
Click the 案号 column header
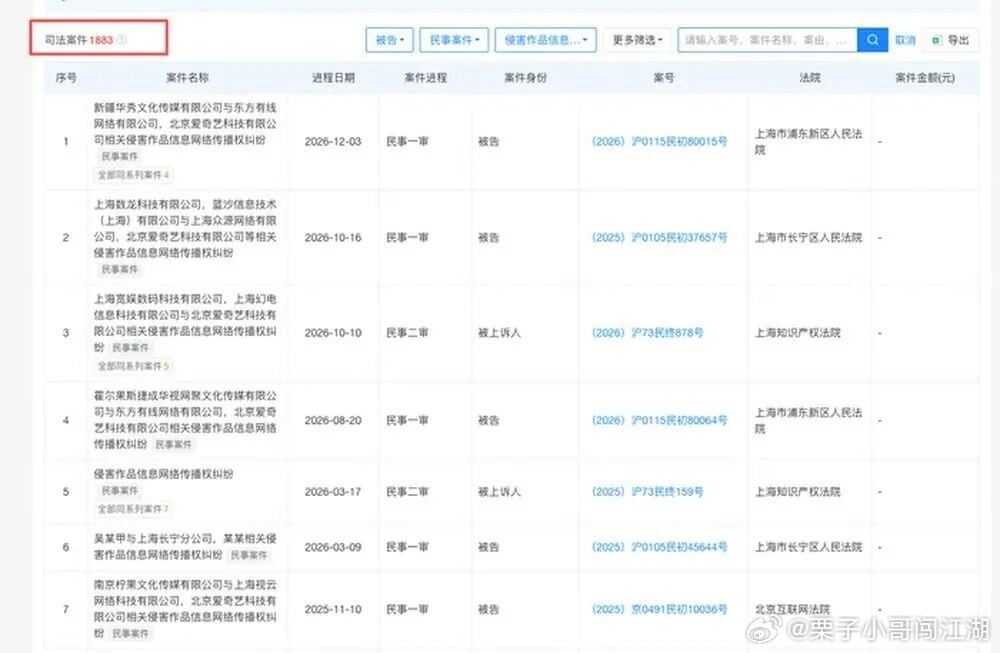[663, 78]
